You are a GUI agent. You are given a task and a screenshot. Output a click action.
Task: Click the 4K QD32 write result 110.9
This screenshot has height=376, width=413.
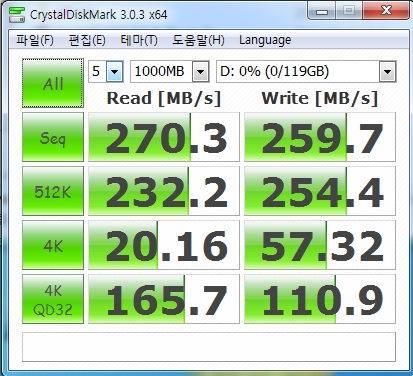[x=320, y=299]
